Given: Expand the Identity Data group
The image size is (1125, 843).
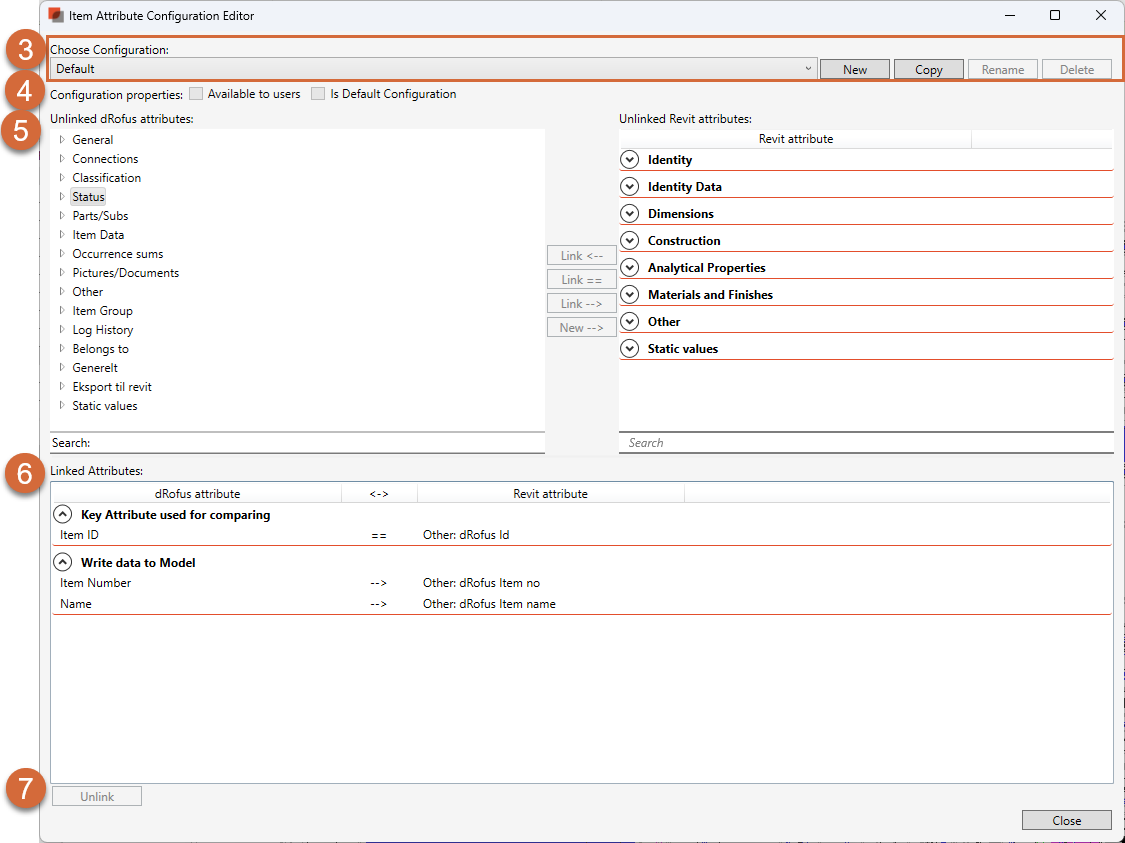Looking at the screenshot, I should pos(629,186).
